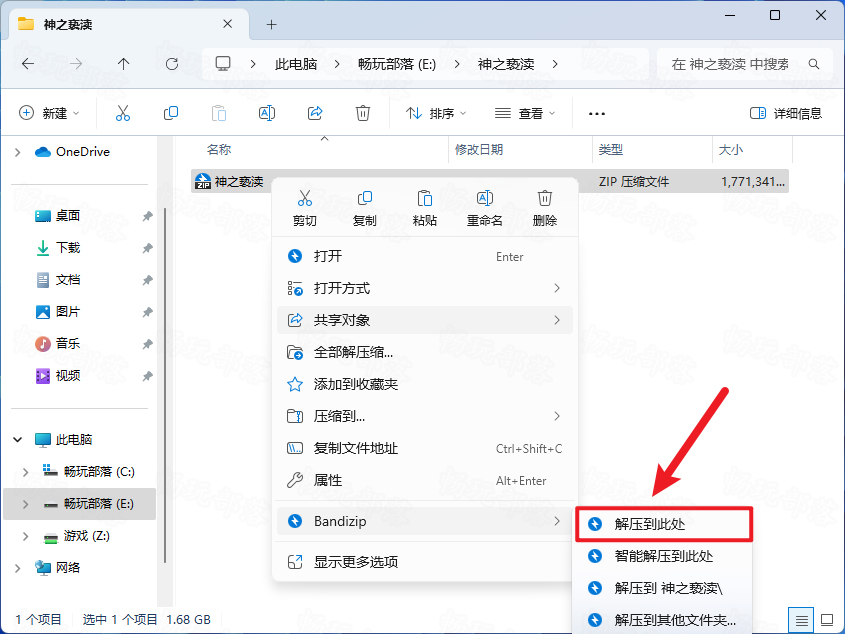This screenshot has height=634, width=845.
Task: Select 粘贴 in the context menu
Action: click(425, 209)
